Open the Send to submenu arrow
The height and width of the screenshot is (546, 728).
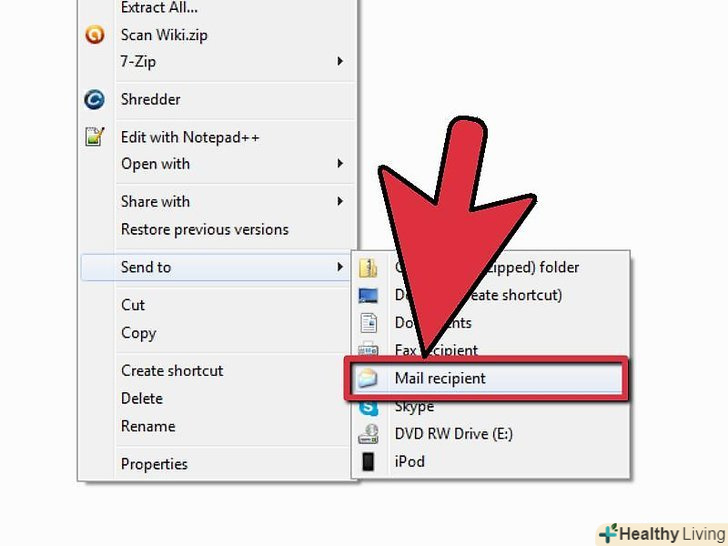point(340,267)
